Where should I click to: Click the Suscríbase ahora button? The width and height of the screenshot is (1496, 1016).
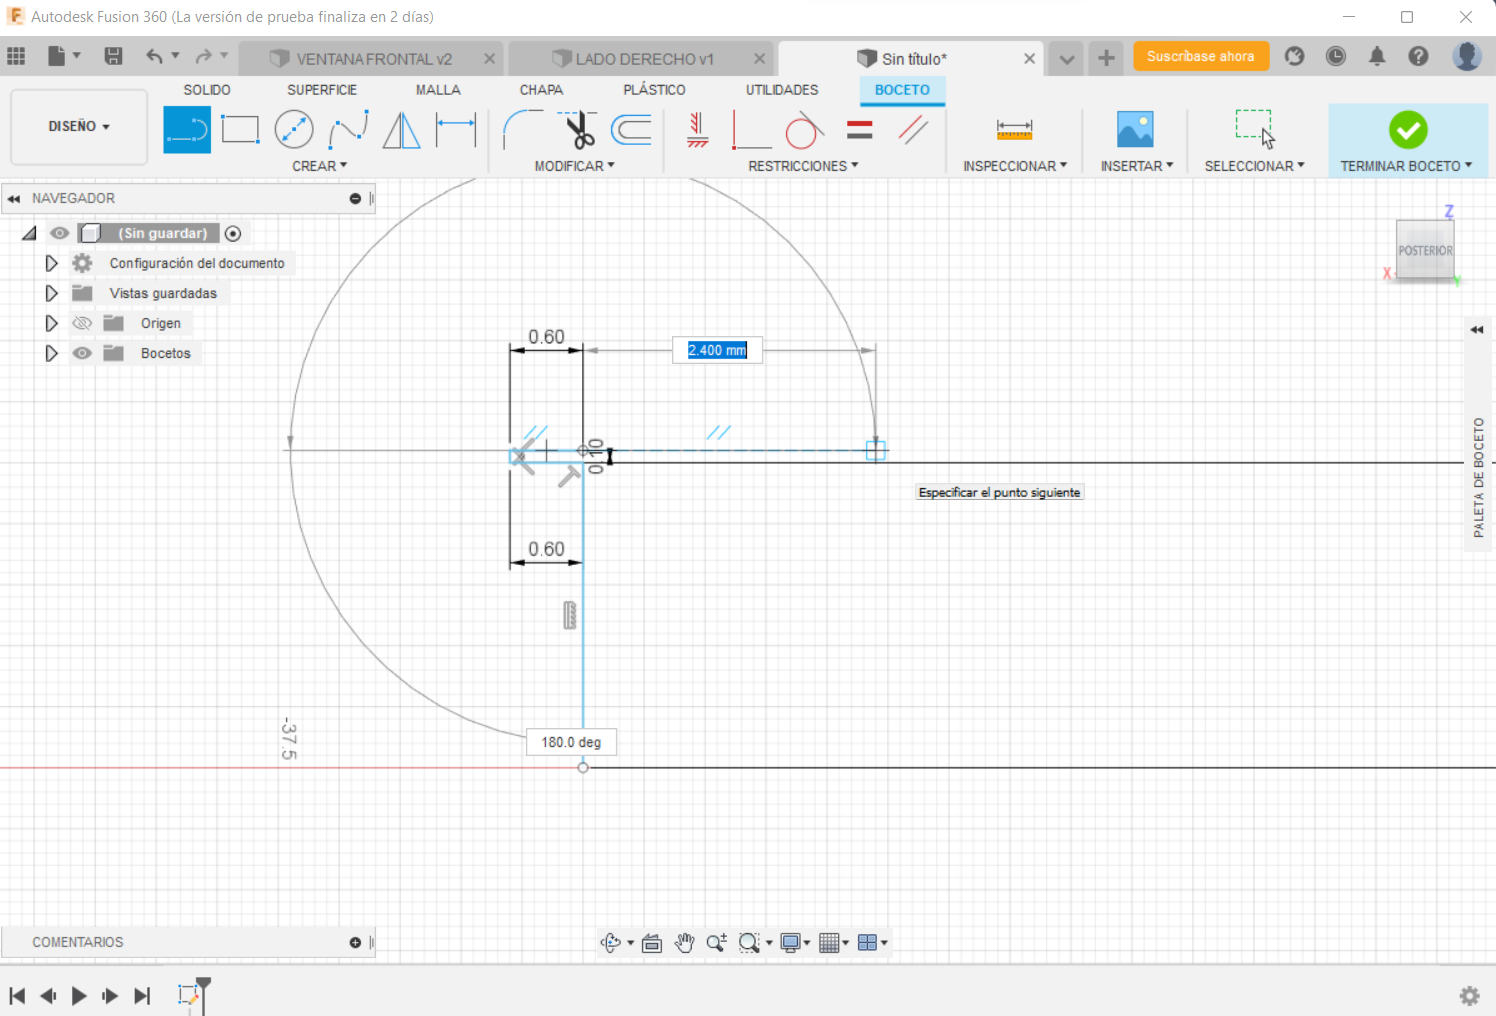(1201, 56)
